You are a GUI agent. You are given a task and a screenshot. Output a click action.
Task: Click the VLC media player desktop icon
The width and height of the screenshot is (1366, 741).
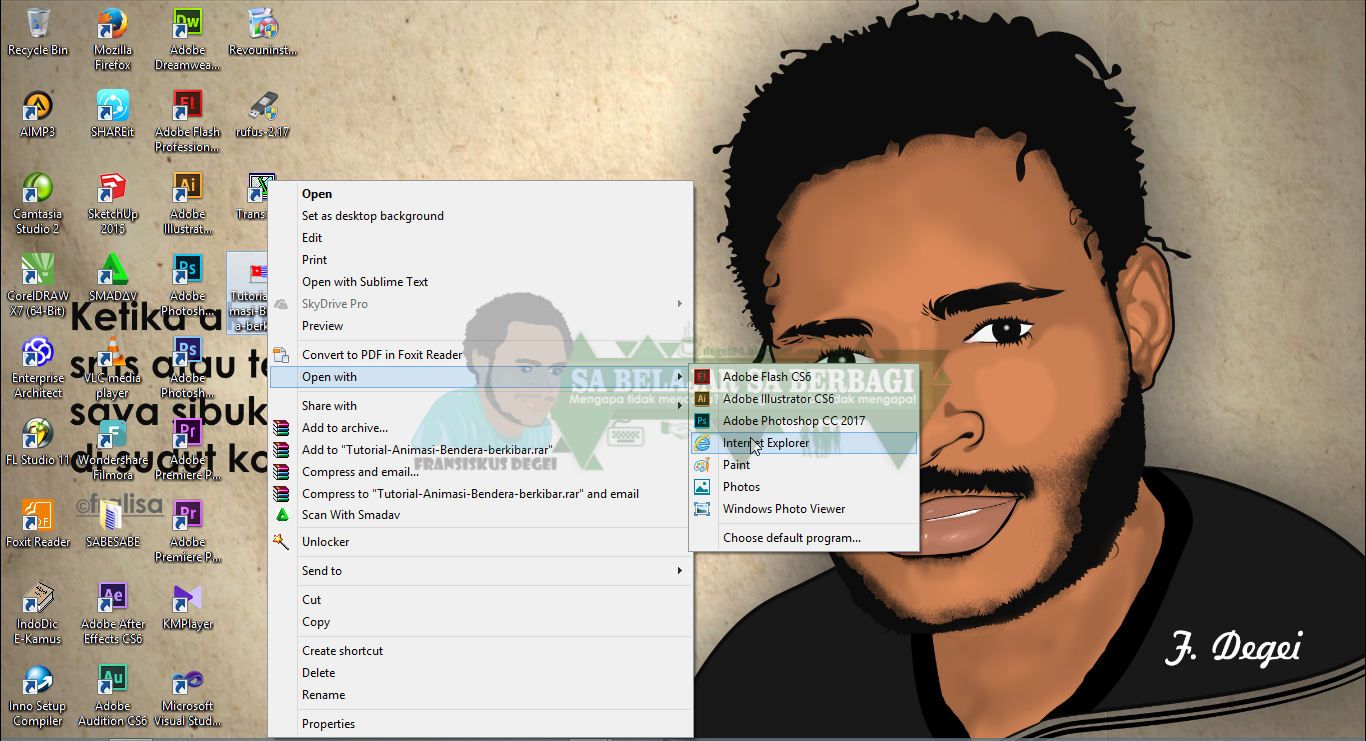coord(113,367)
